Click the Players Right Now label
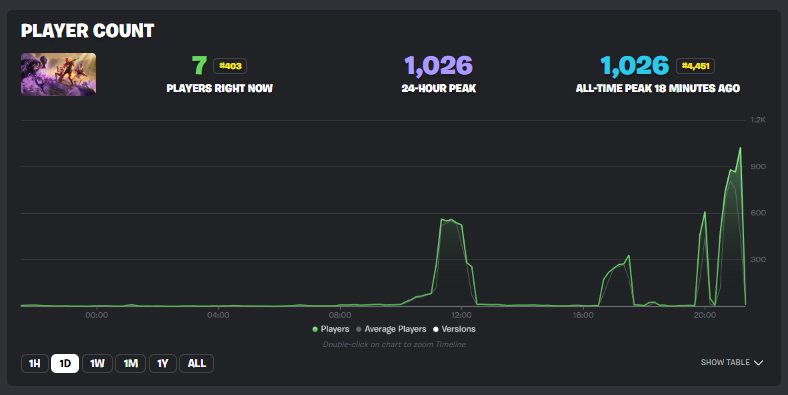This screenshot has height=395, width=788. 220,88
